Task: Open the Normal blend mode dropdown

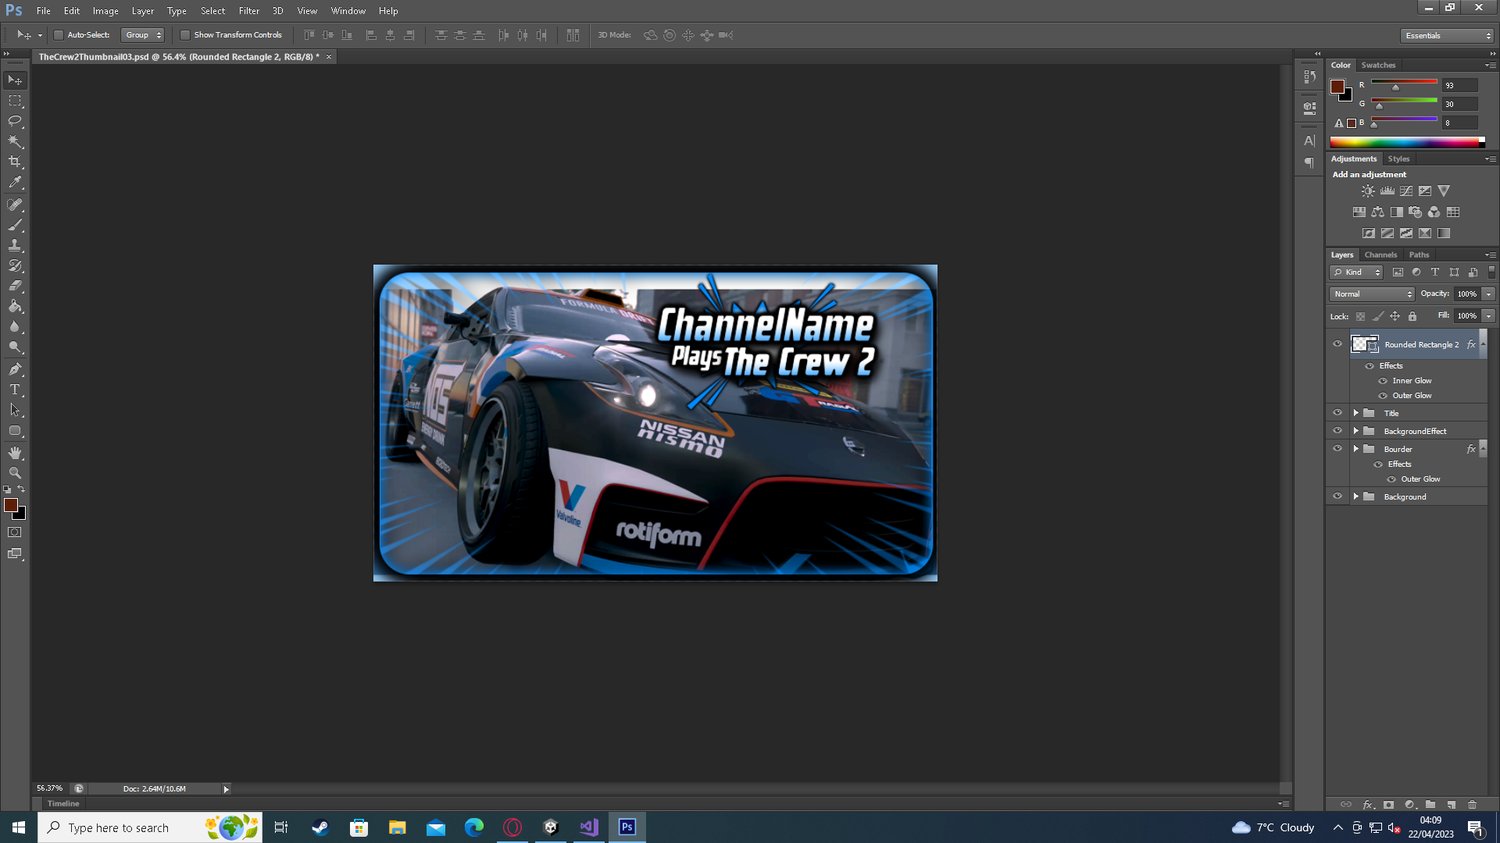Action: 1372,294
